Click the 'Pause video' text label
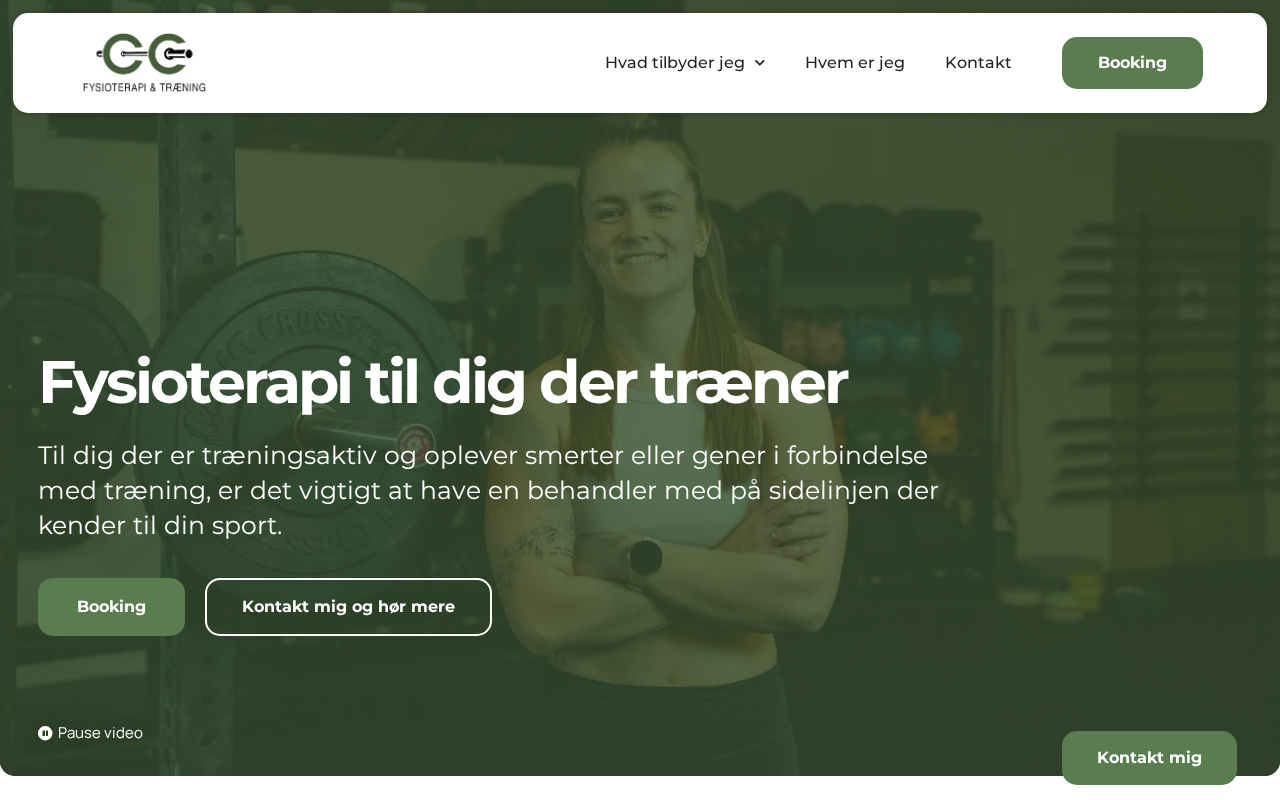 (x=100, y=733)
